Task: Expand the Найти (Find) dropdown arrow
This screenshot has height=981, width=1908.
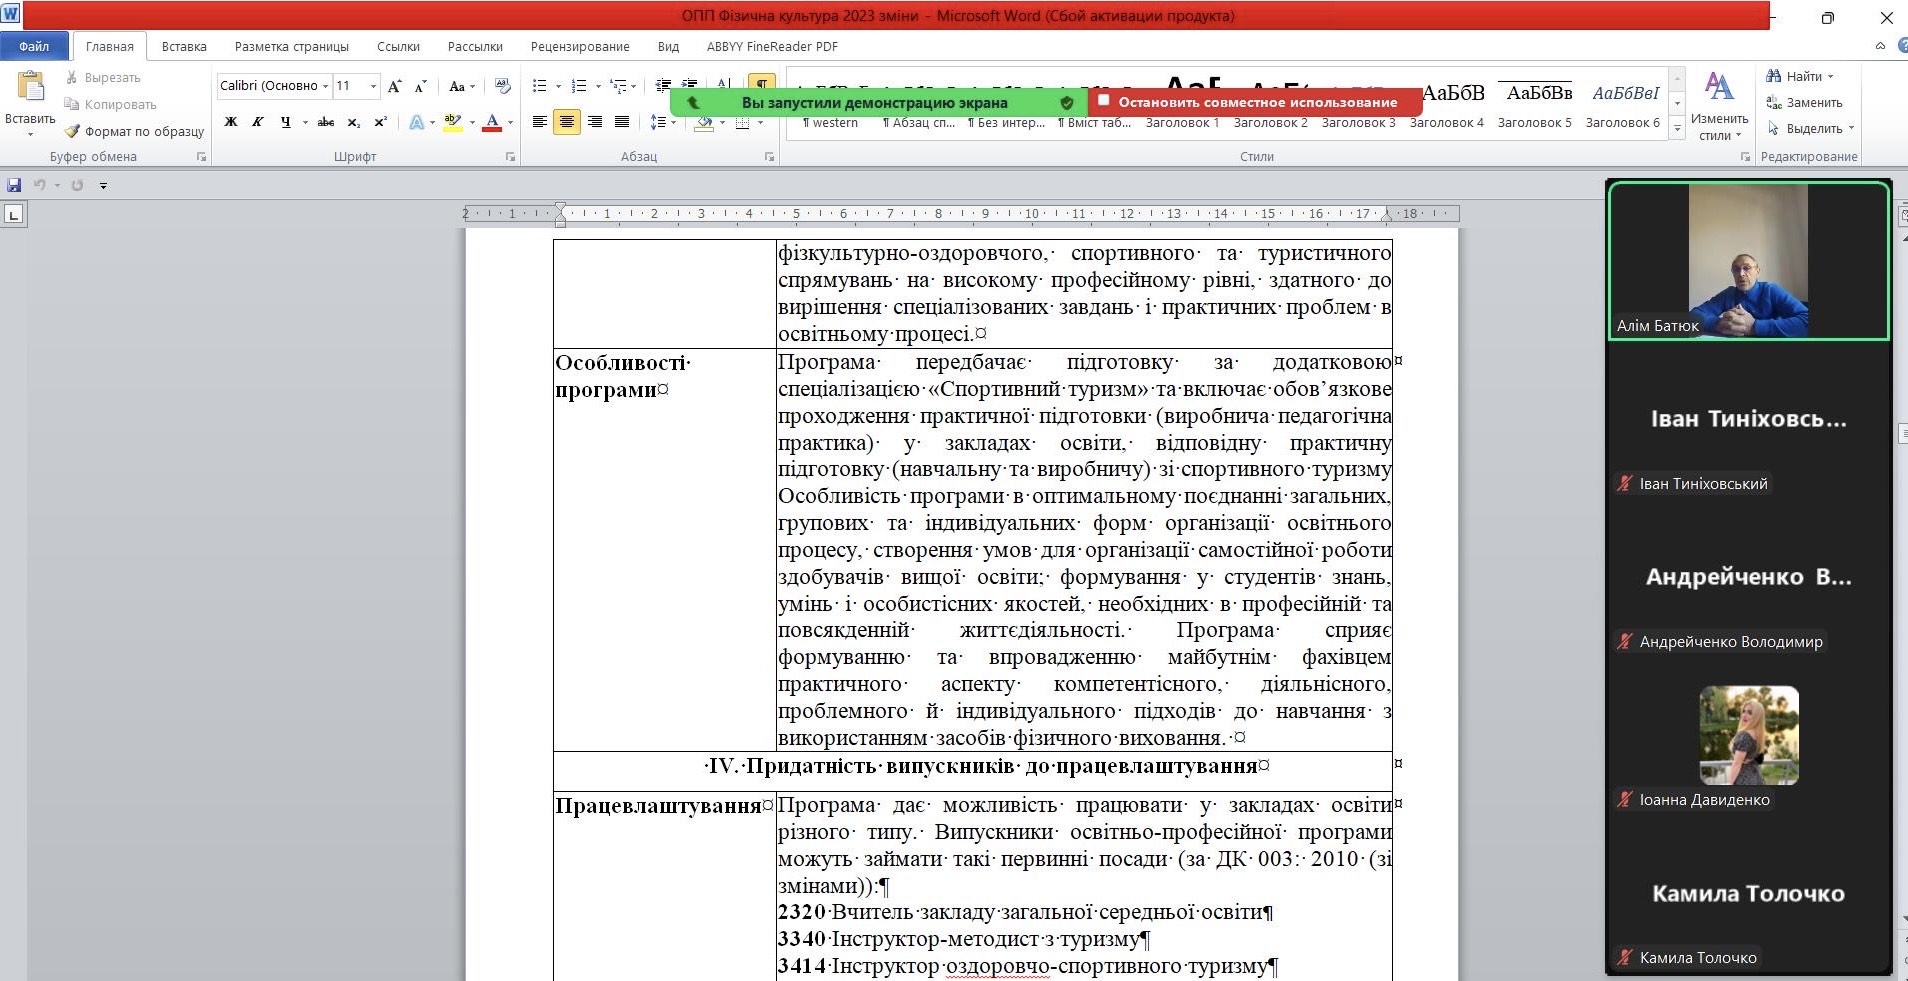Action: (x=1831, y=77)
